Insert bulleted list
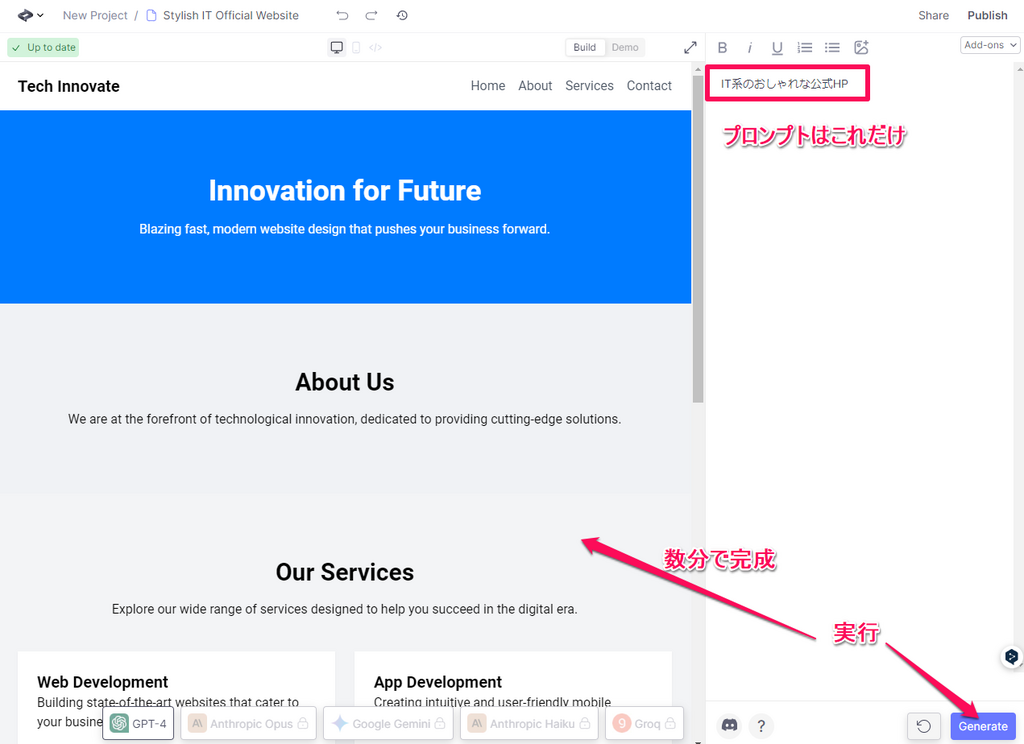 click(x=832, y=47)
